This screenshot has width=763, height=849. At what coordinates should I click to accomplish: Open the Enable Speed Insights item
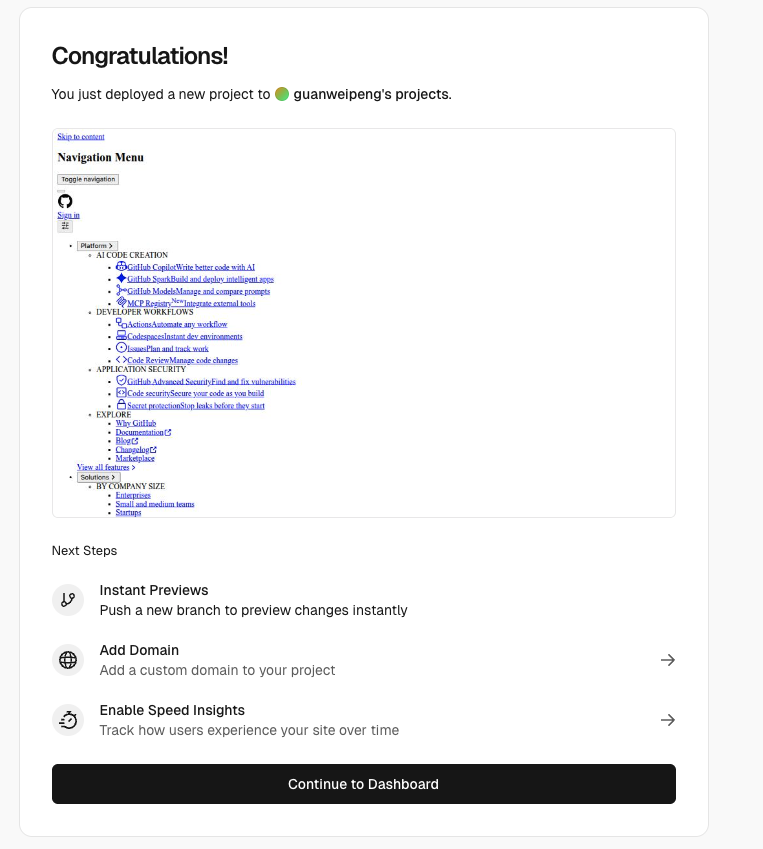[172, 710]
